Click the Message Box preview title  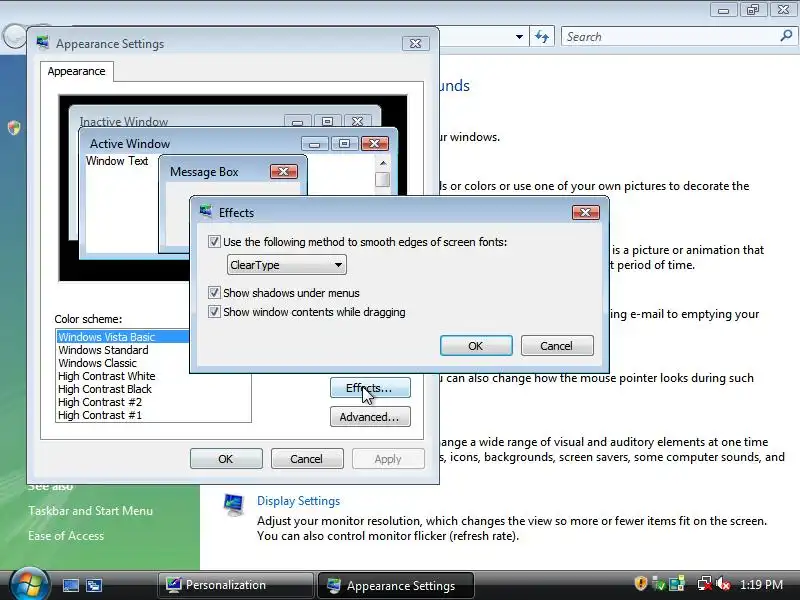pos(204,172)
